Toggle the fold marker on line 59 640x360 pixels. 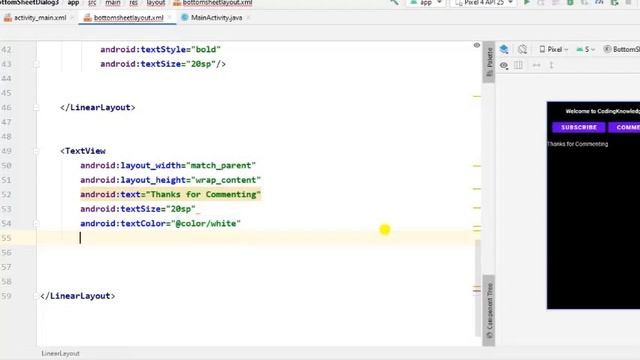coord(36,296)
